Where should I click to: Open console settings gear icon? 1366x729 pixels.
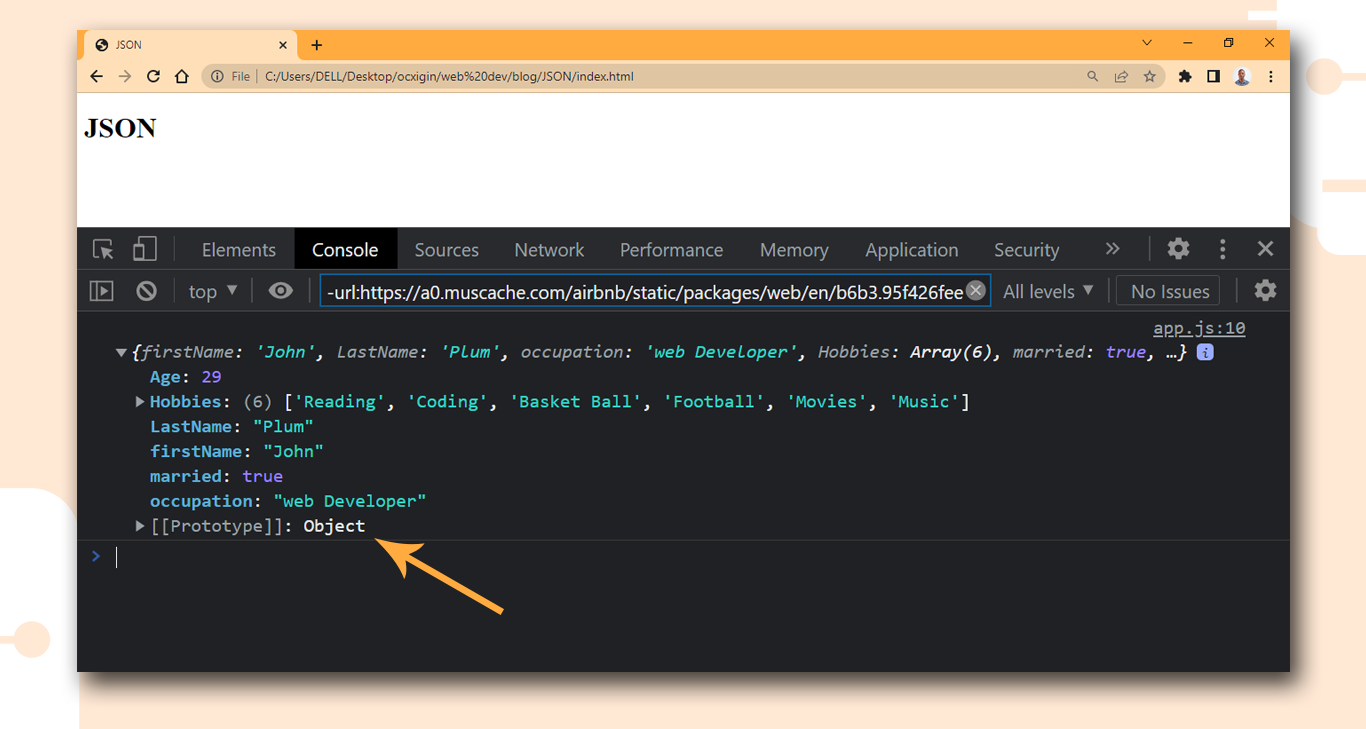[x=1265, y=291]
